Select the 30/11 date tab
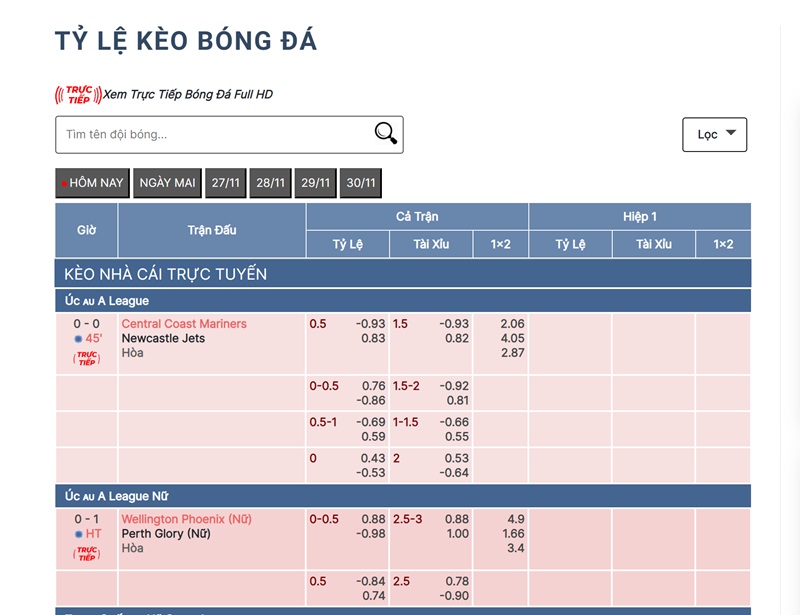This screenshot has width=800, height=615. pos(360,183)
